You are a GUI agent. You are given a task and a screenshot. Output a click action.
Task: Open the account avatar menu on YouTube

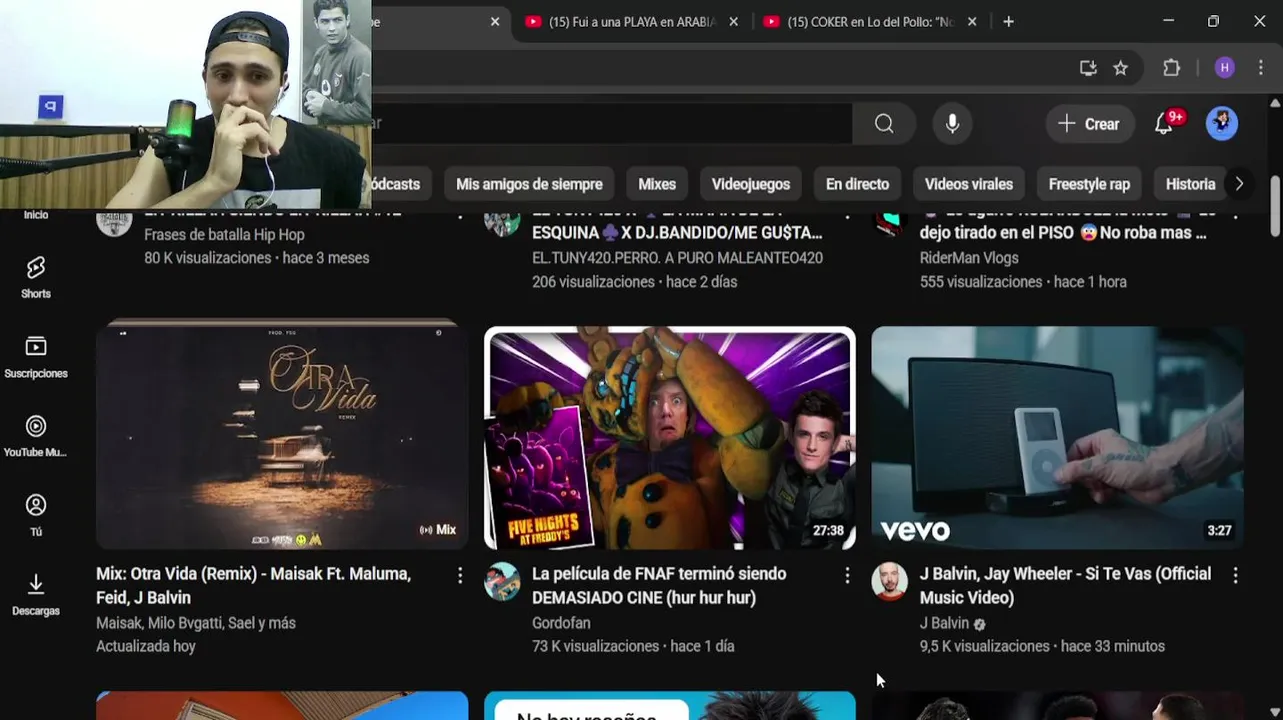coord(1222,124)
